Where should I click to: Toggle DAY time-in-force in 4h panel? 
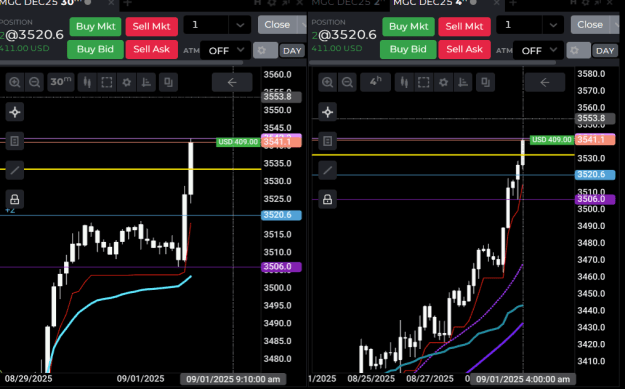[605, 51]
